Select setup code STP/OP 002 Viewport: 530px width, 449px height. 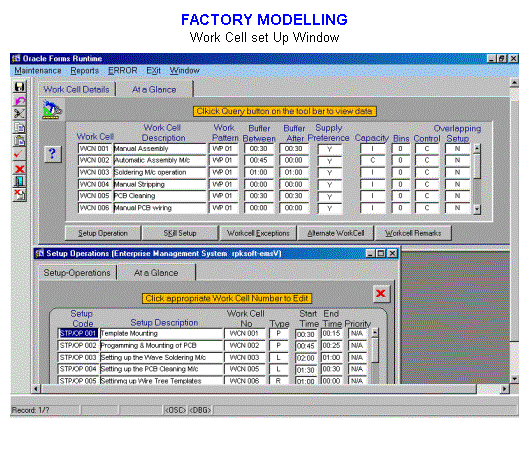pos(78,346)
